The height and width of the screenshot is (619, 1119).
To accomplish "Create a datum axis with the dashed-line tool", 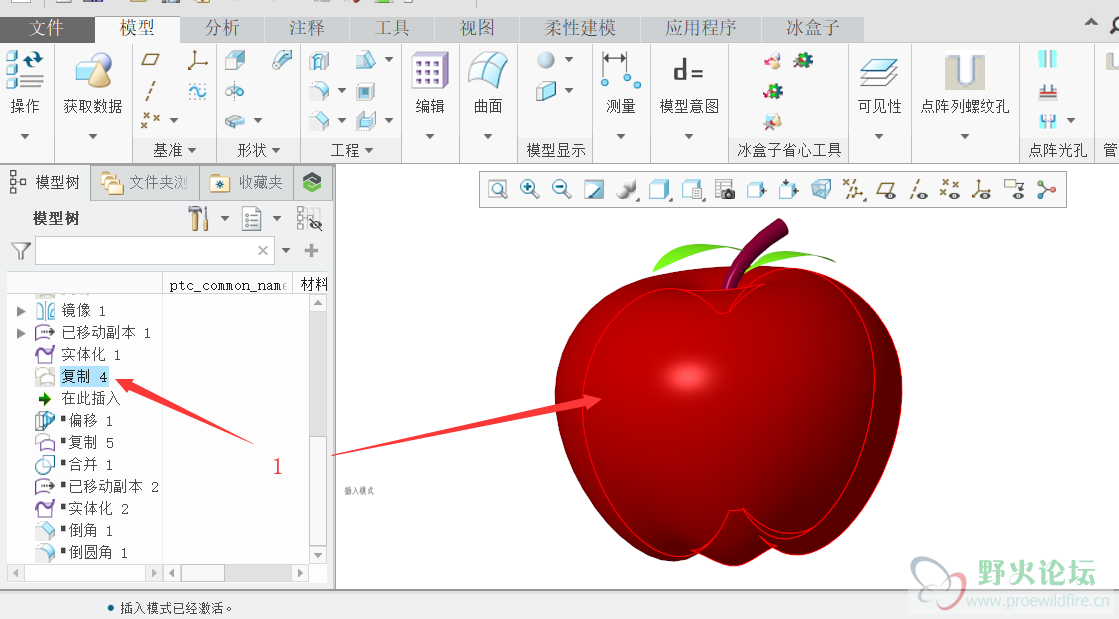I will click(151, 91).
